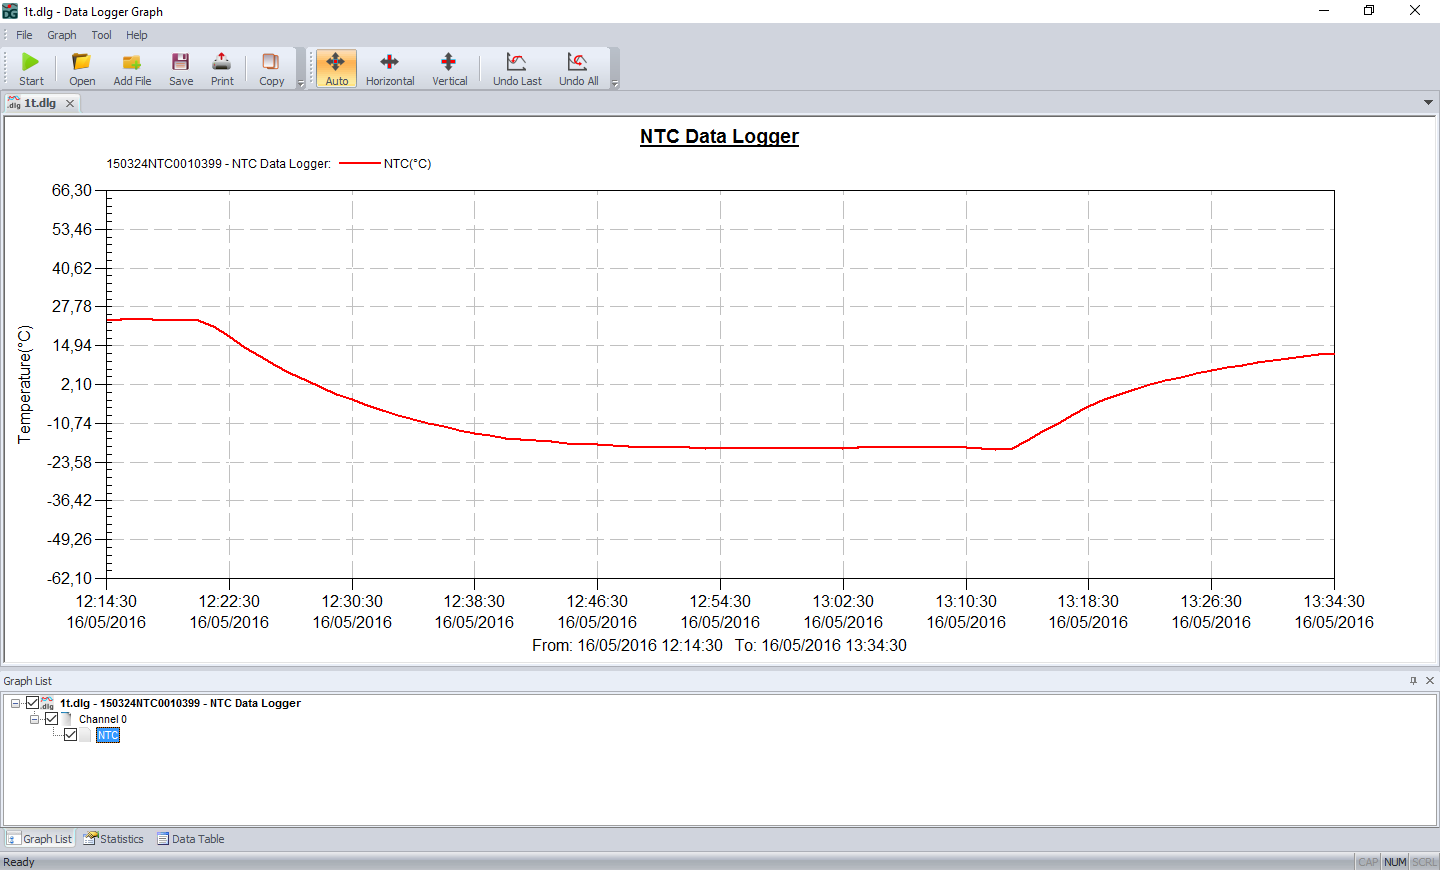Save the current graph
Viewport: 1440px width, 870px height.
click(x=180, y=68)
